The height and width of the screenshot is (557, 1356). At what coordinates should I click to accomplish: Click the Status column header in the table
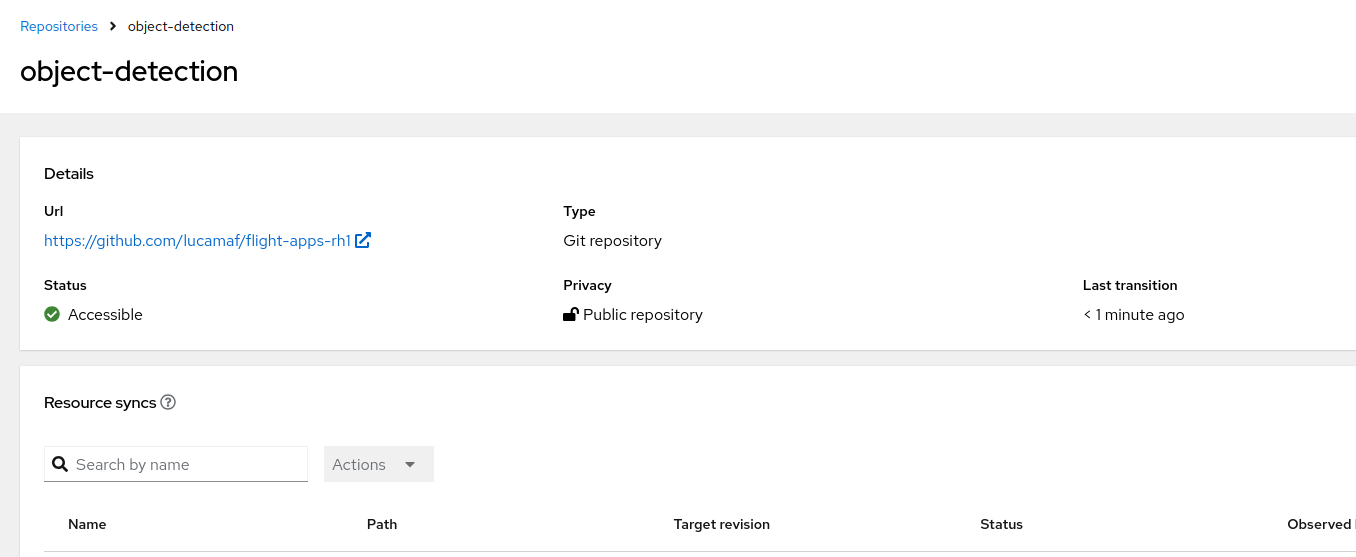click(x=1002, y=524)
